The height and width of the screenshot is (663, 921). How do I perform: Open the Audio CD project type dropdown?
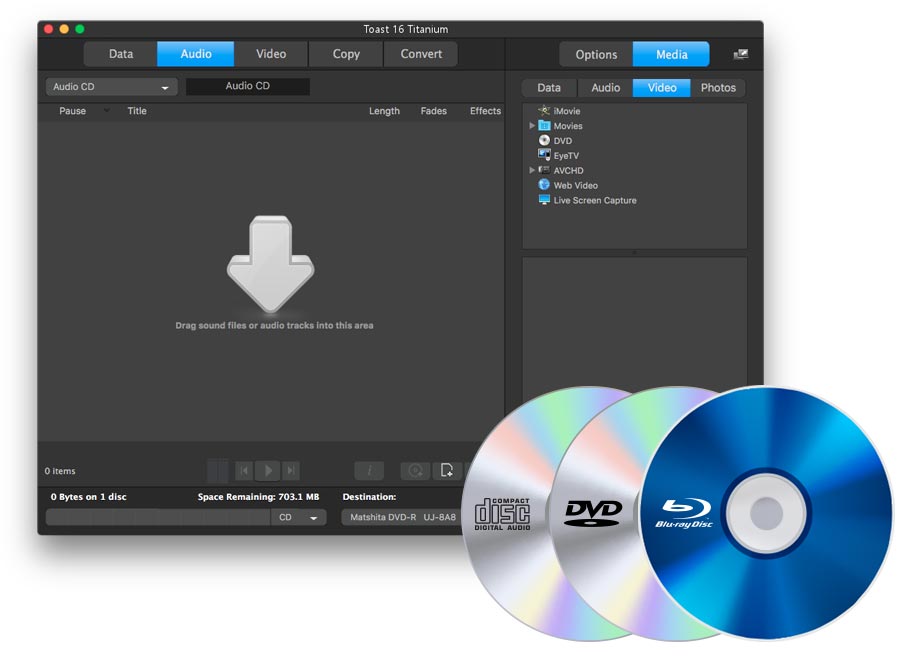pos(112,87)
